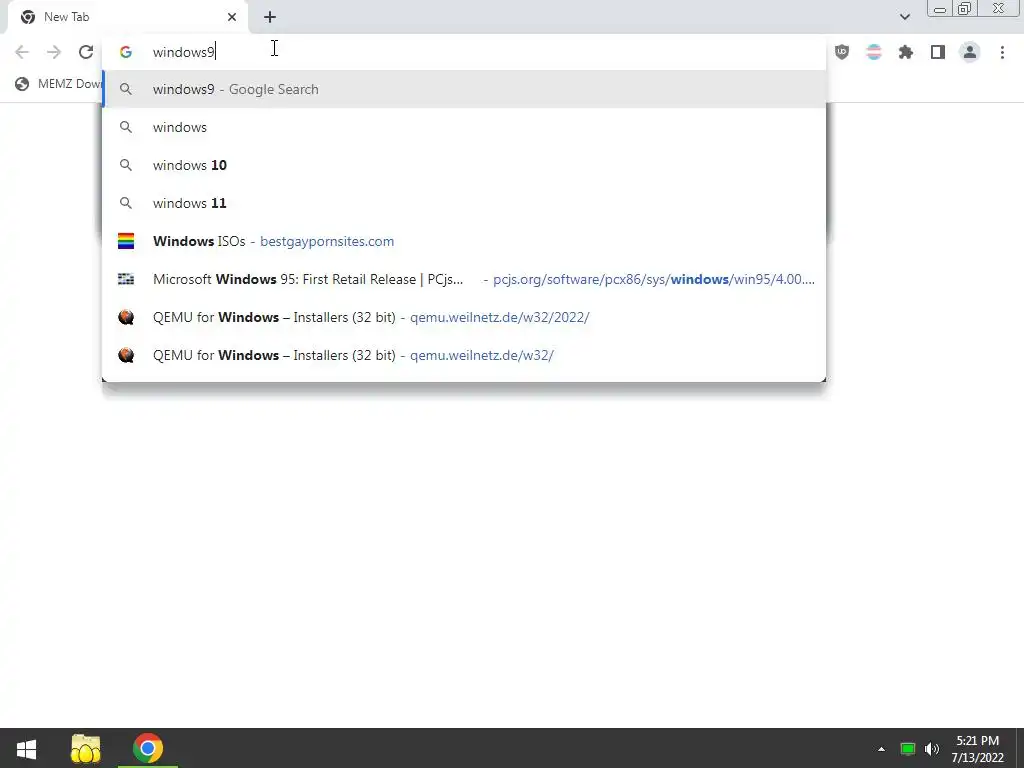Show hidden system tray icons
1024x768 pixels.
(881, 749)
